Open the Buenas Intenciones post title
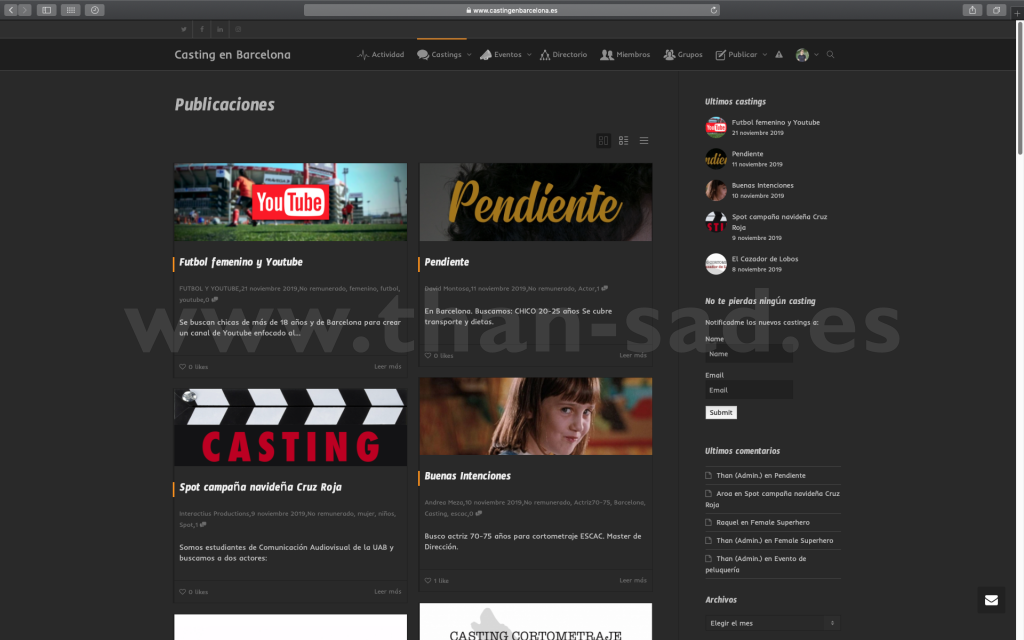This screenshot has width=1024, height=640. click(468, 476)
